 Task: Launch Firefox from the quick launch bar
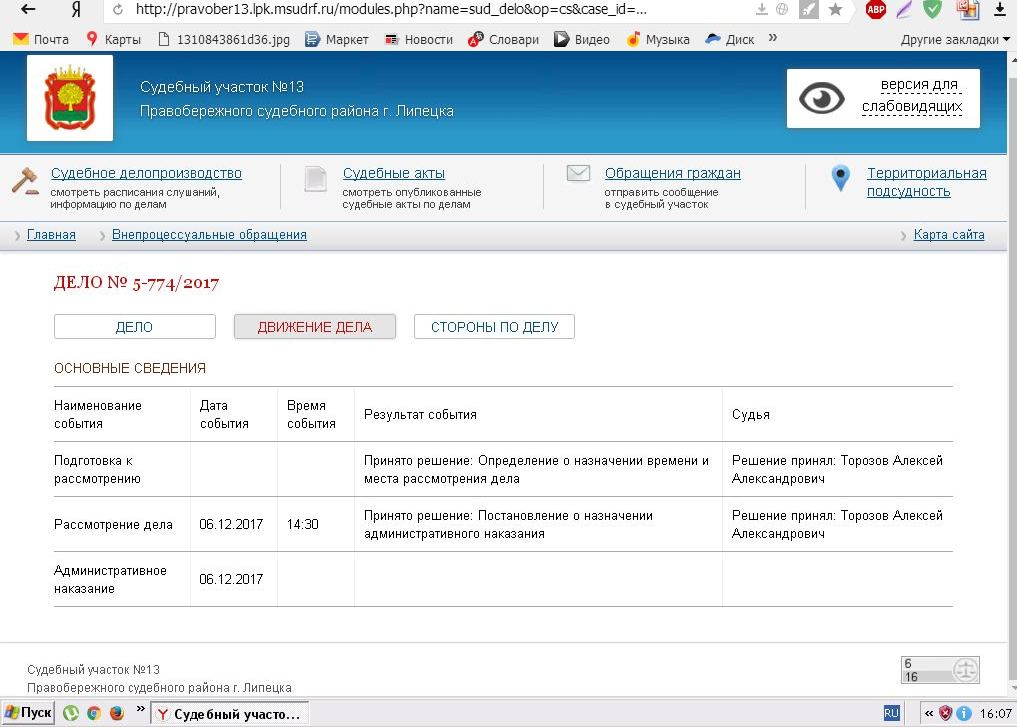pyautogui.click(x=116, y=713)
